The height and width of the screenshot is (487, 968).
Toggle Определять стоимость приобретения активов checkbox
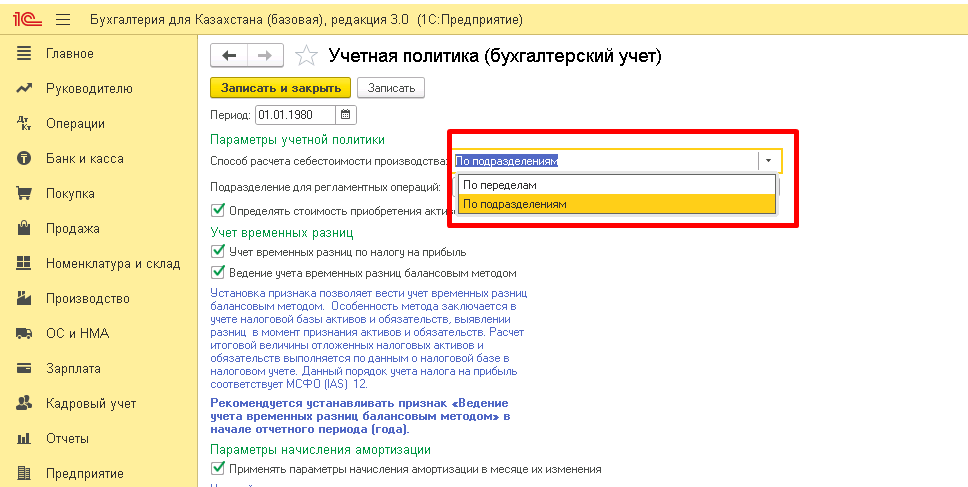pos(218,210)
